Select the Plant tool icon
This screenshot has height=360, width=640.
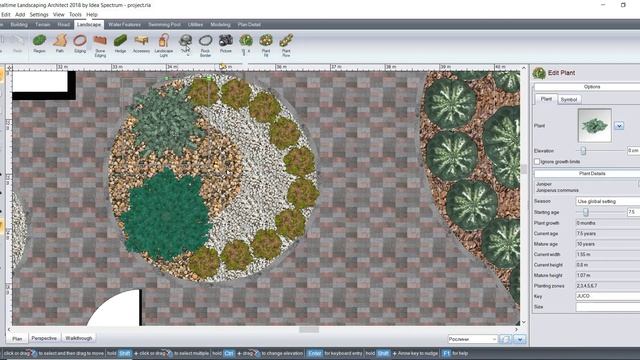pyautogui.click(x=246, y=41)
